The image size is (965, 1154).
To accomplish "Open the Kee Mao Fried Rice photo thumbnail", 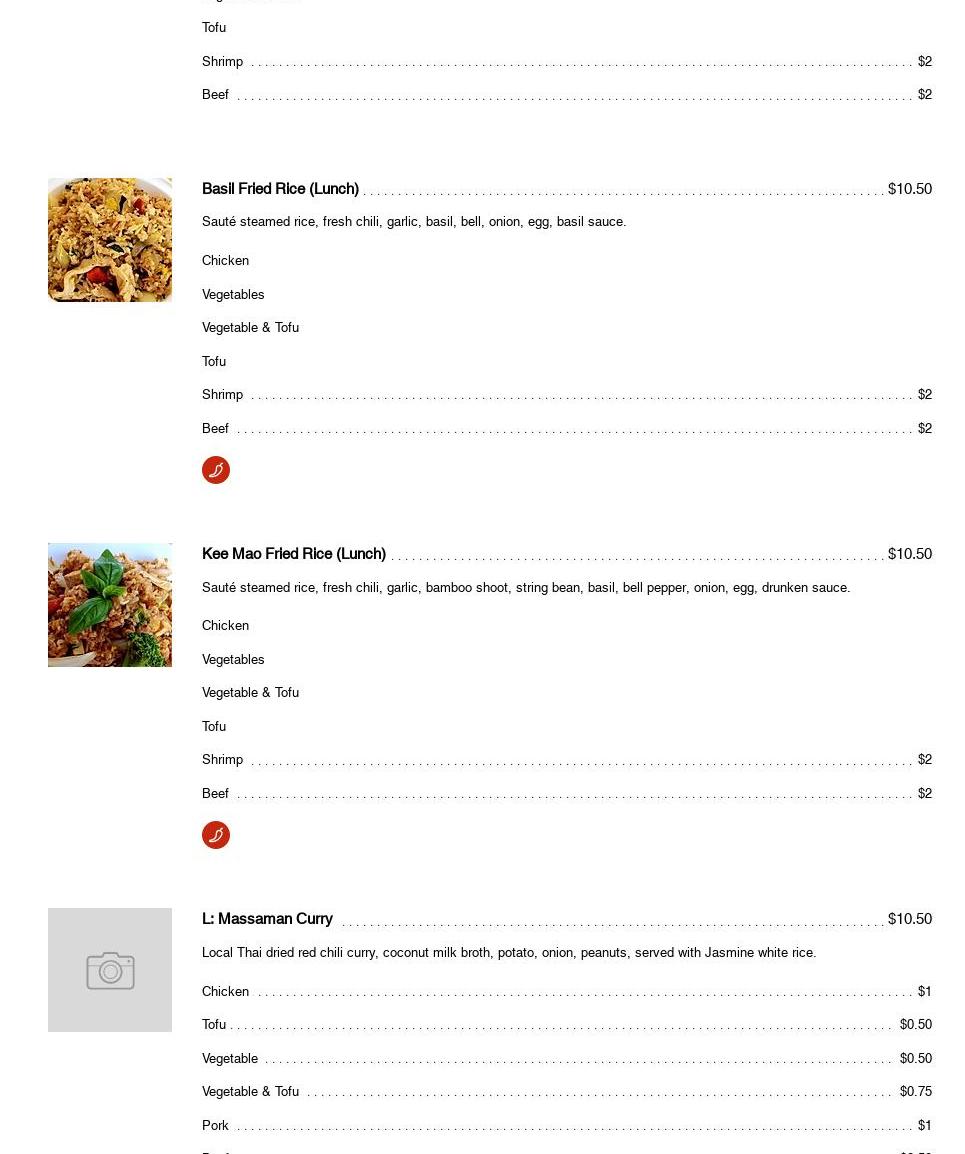I will 110,605.
